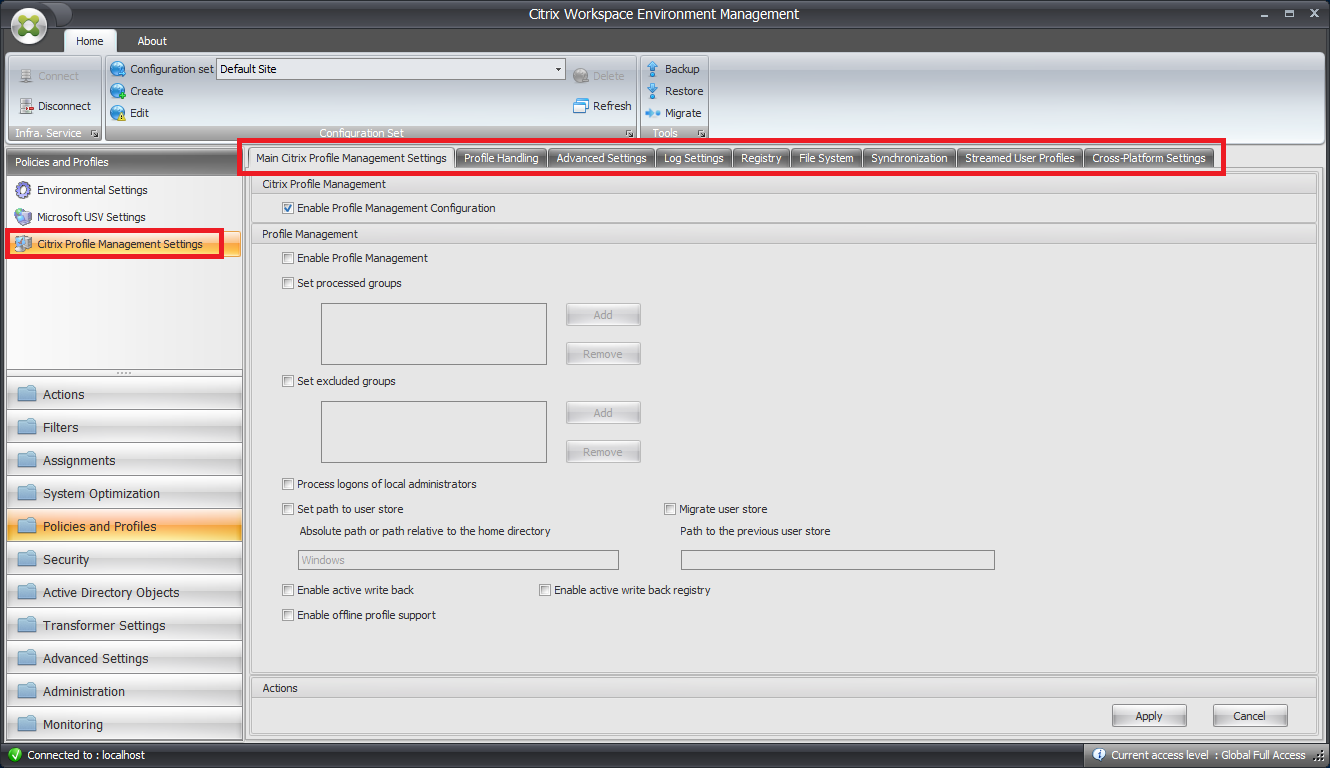The image size is (1330, 768).
Task: Click the Transformer Settings folder icon
Action: [27, 625]
